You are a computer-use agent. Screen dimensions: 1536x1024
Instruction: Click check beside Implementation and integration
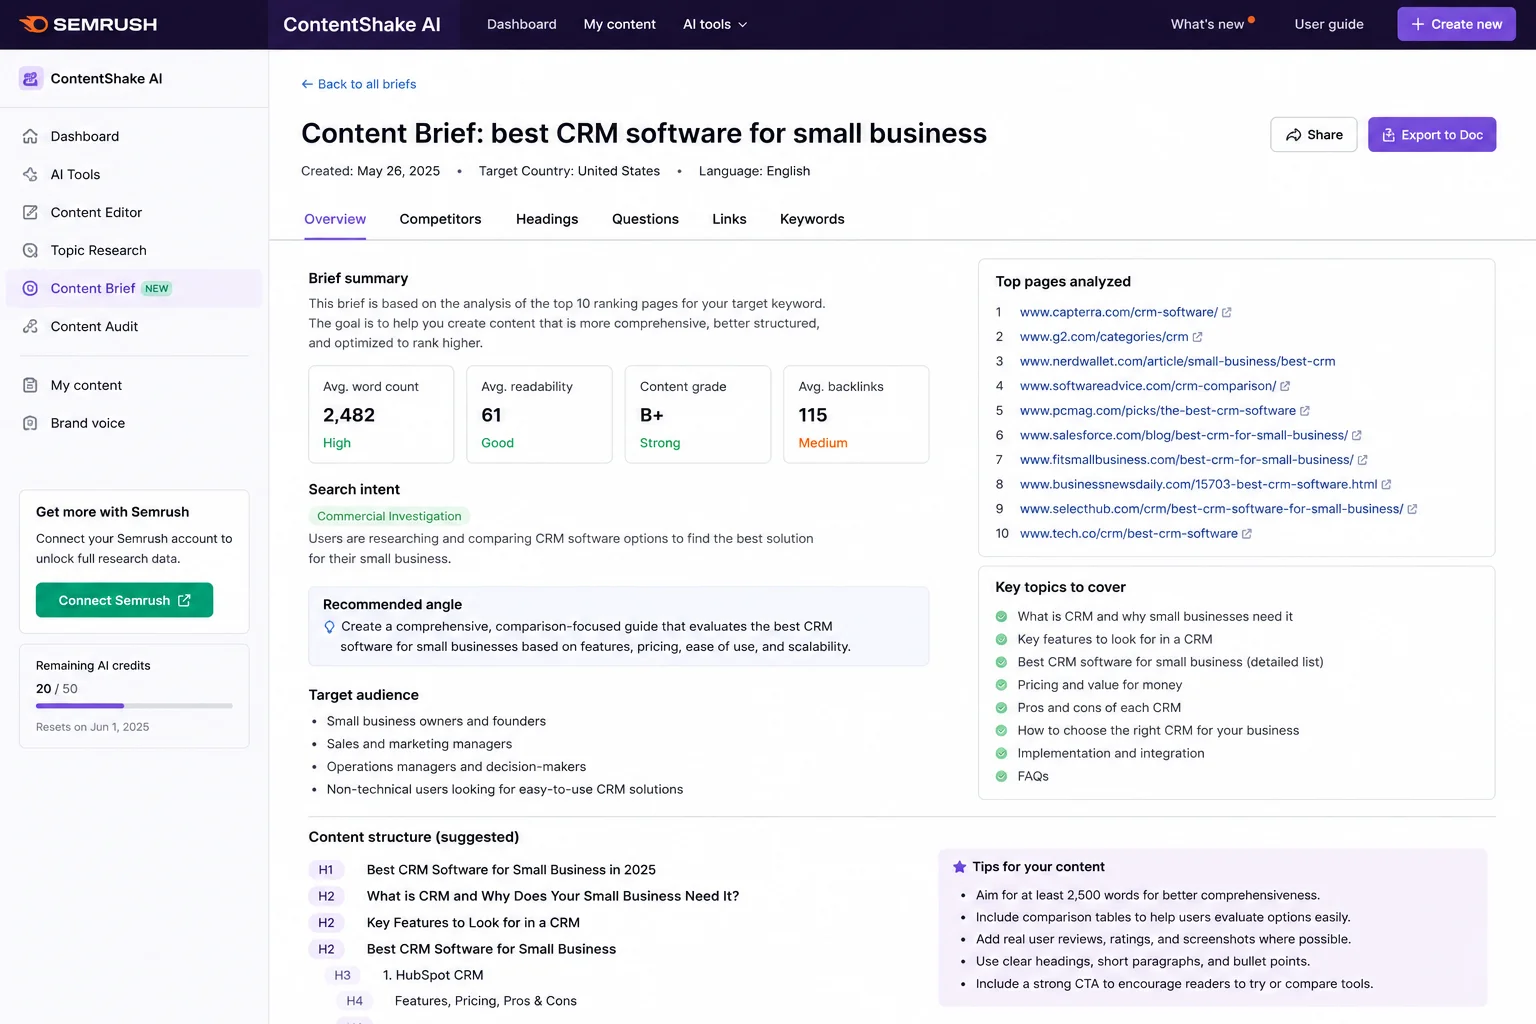(1001, 753)
